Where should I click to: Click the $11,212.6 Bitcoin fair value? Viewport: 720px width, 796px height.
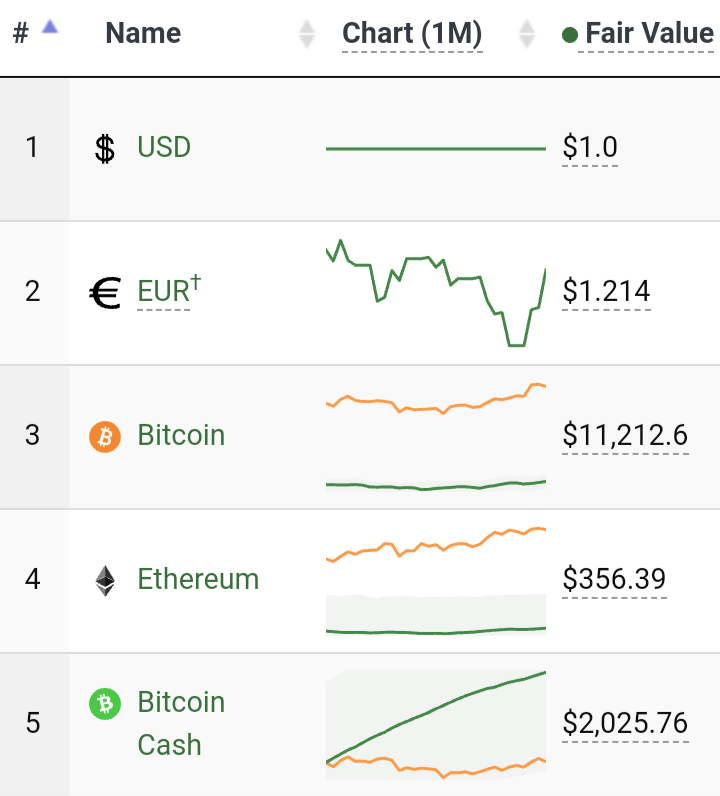pyautogui.click(x=625, y=436)
